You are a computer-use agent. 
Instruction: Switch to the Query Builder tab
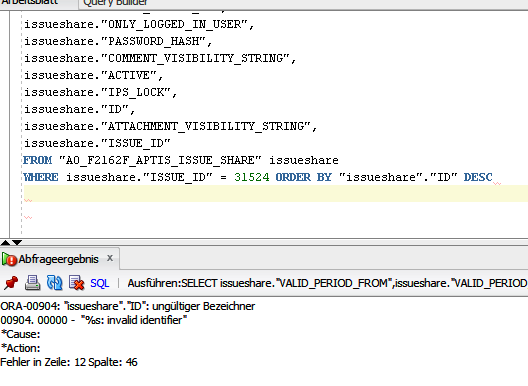(115, 3)
